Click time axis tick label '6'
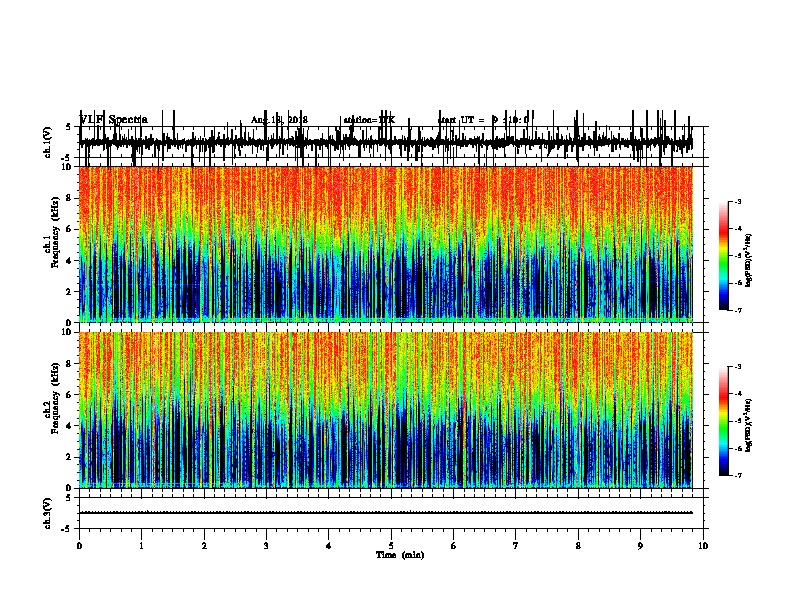This screenshot has height=612, width=792. pyautogui.click(x=454, y=546)
